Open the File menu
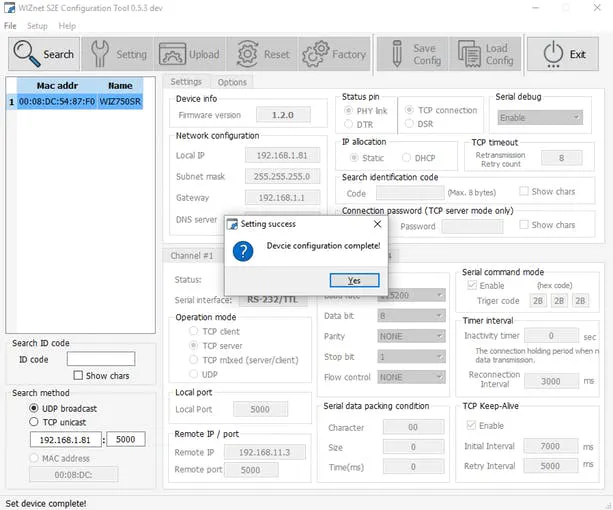 click(x=10, y=26)
